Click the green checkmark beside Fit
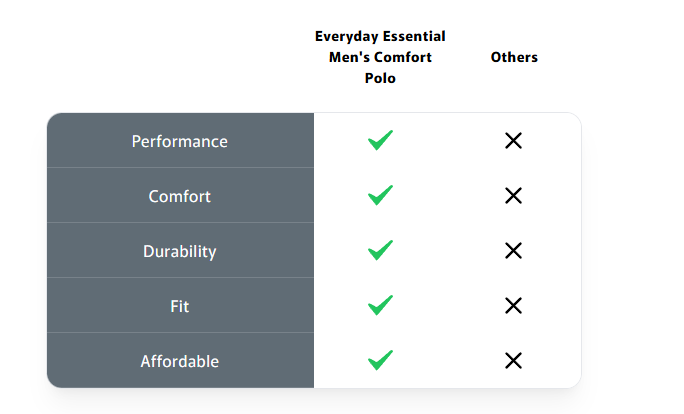 coord(380,306)
